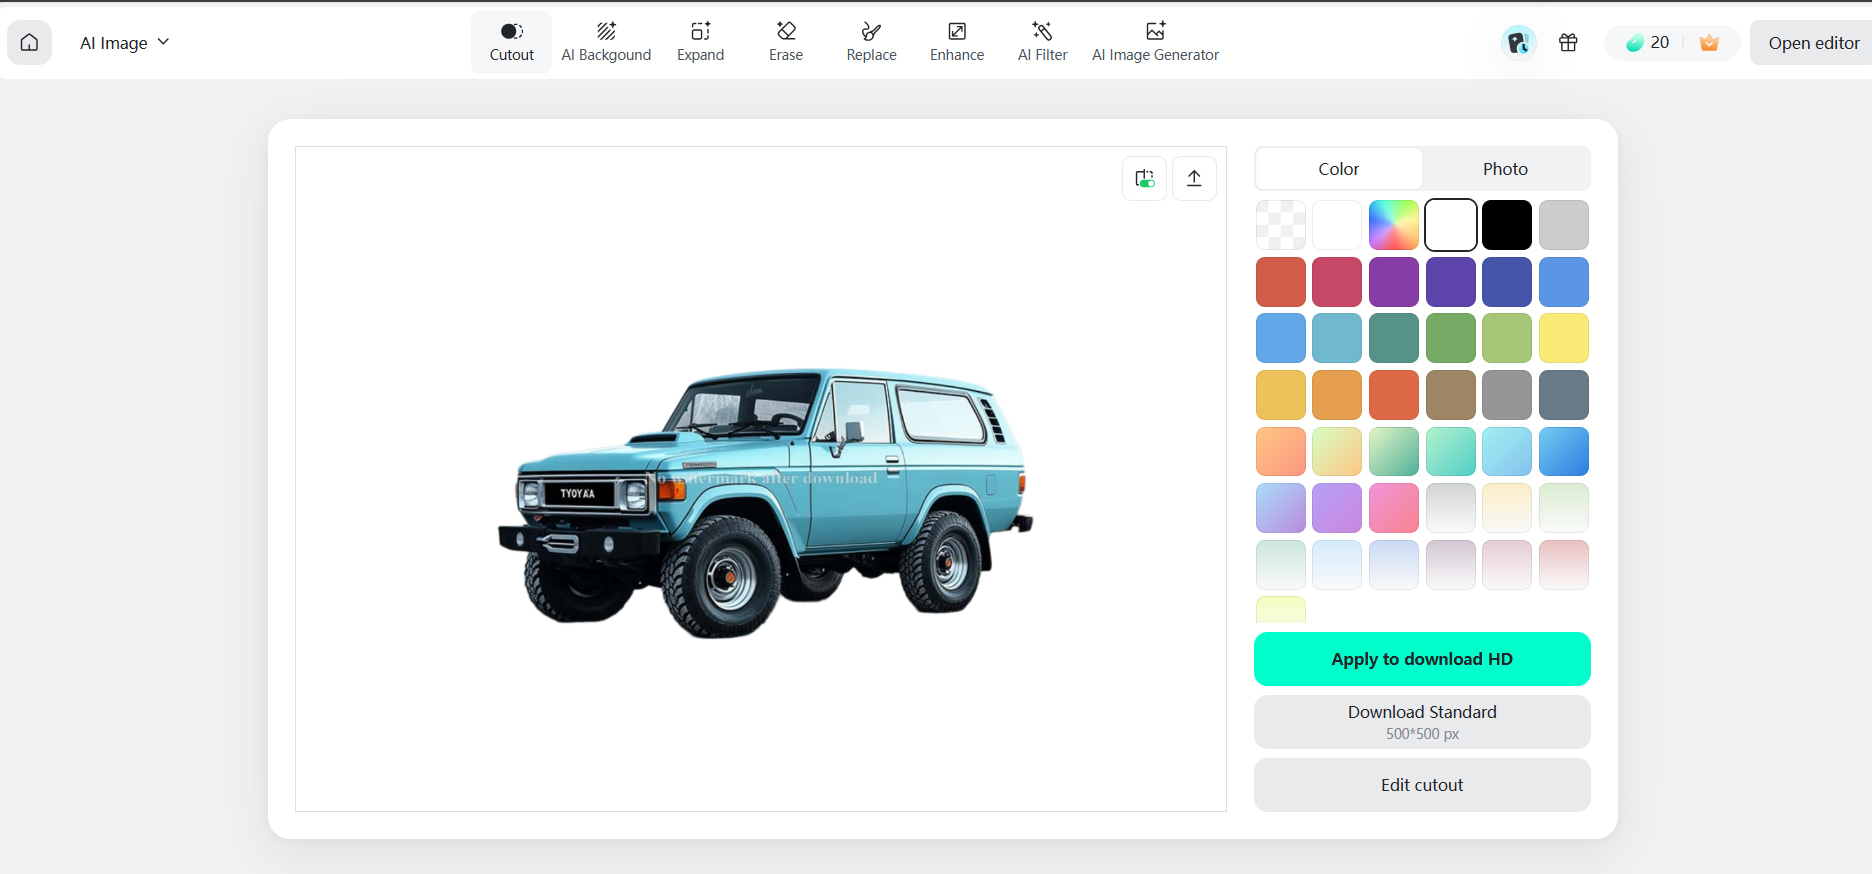The height and width of the screenshot is (874, 1872).
Task: Choose the pink gradient swatch
Action: [1394, 508]
